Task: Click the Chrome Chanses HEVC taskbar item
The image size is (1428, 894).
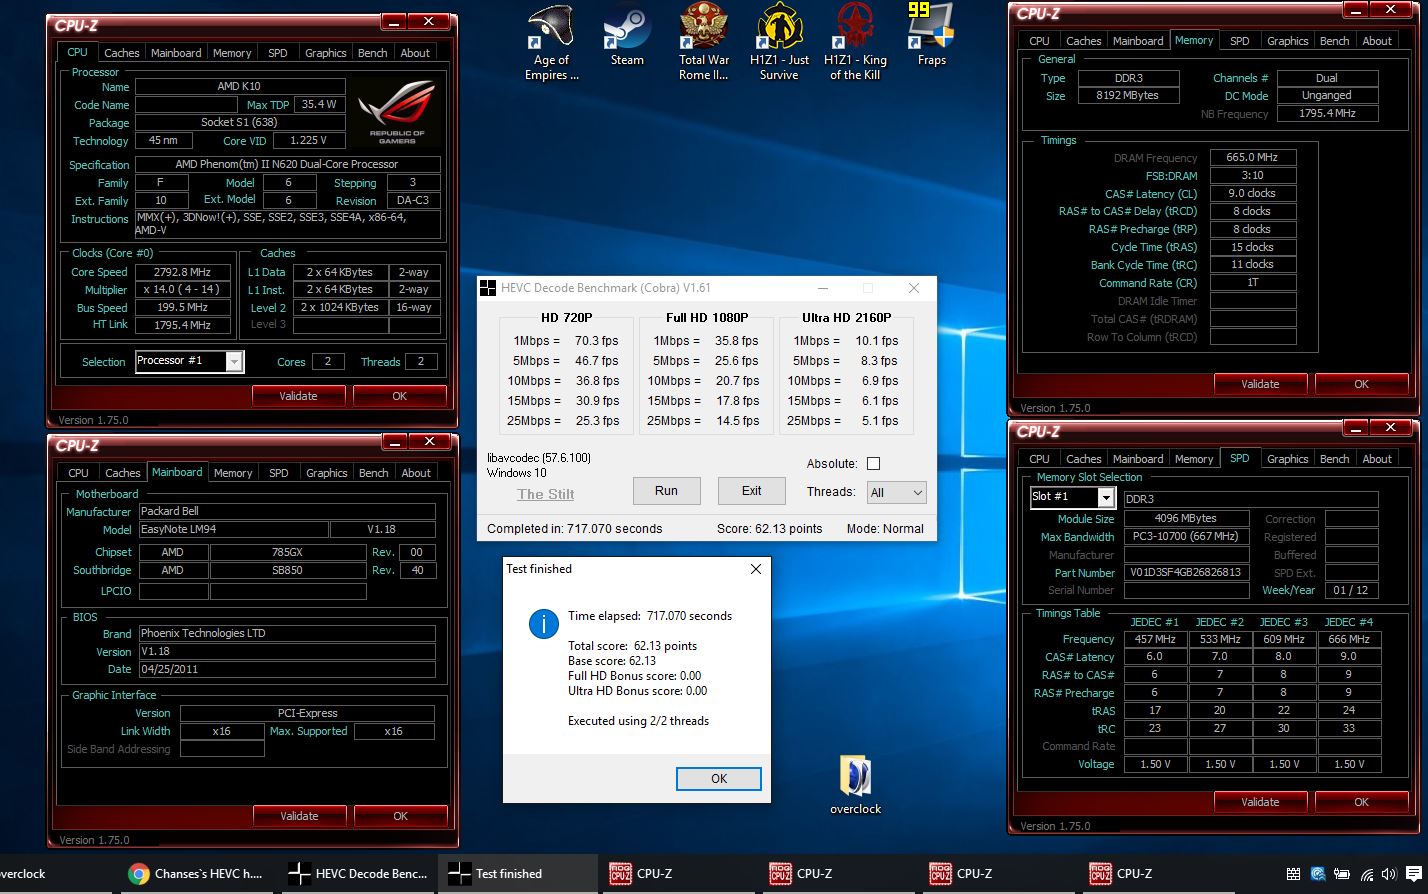Action: (x=197, y=873)
